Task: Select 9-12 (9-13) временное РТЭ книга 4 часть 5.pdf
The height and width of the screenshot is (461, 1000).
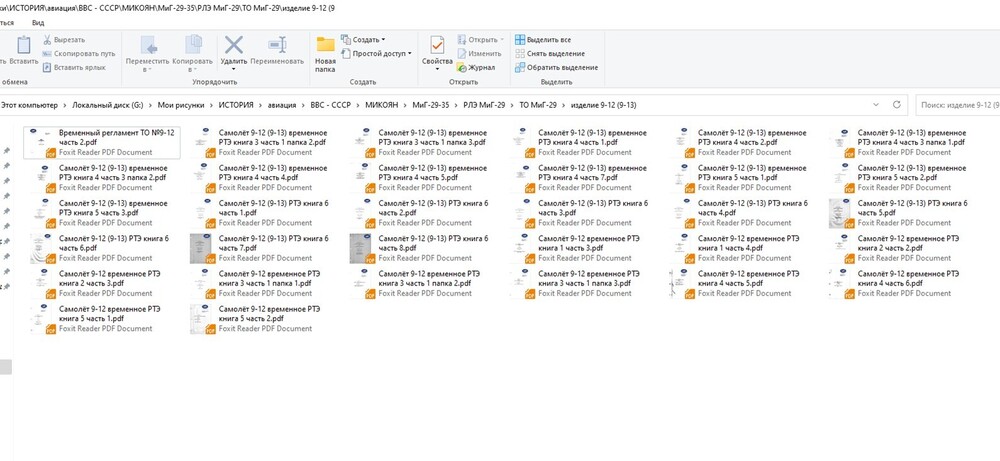Action: (422, 178)
